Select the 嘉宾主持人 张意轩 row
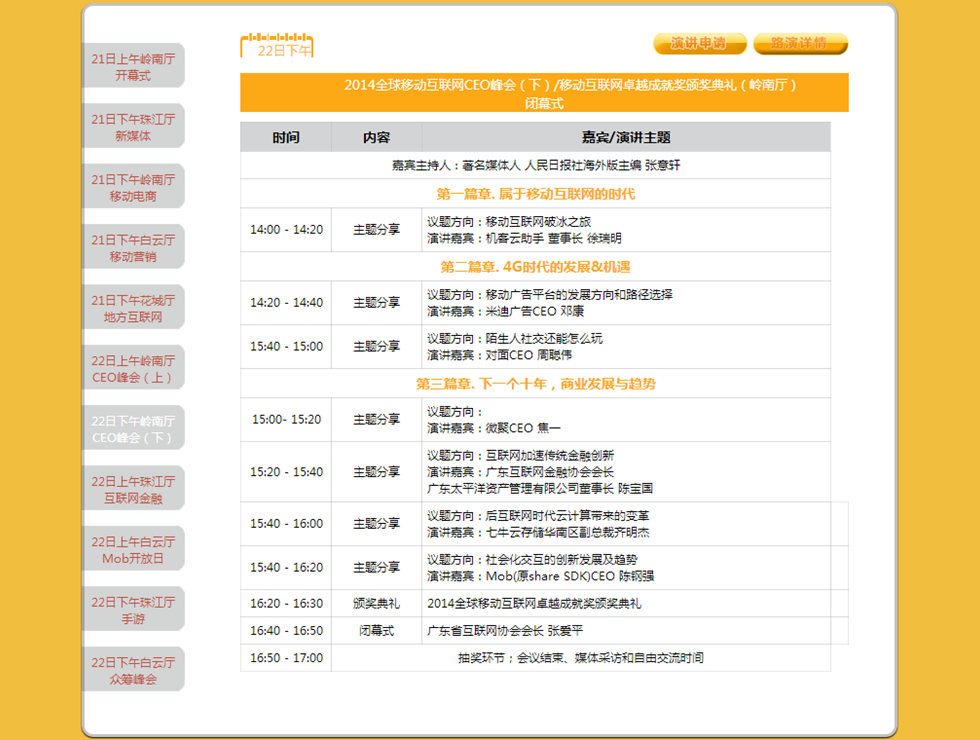The image size is (980, 740). 536,166
